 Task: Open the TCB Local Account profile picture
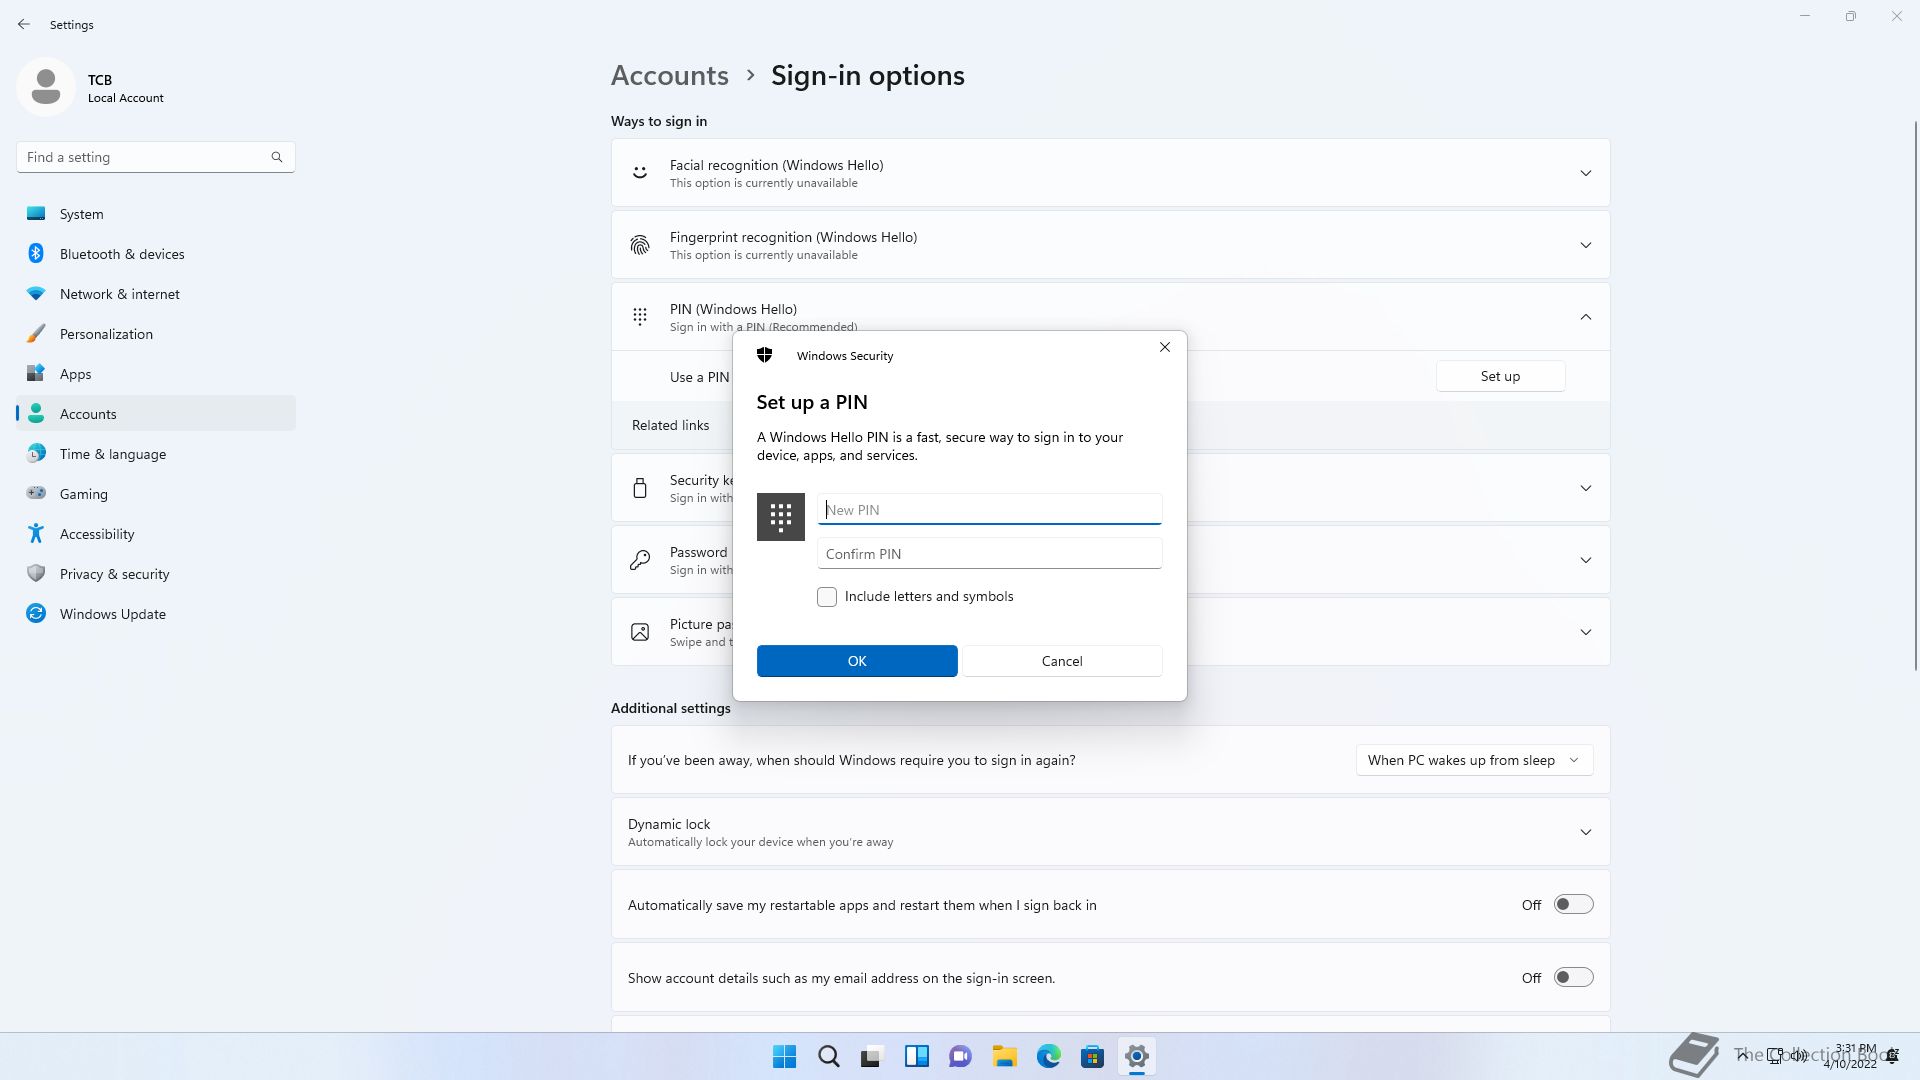pos(46,87)
